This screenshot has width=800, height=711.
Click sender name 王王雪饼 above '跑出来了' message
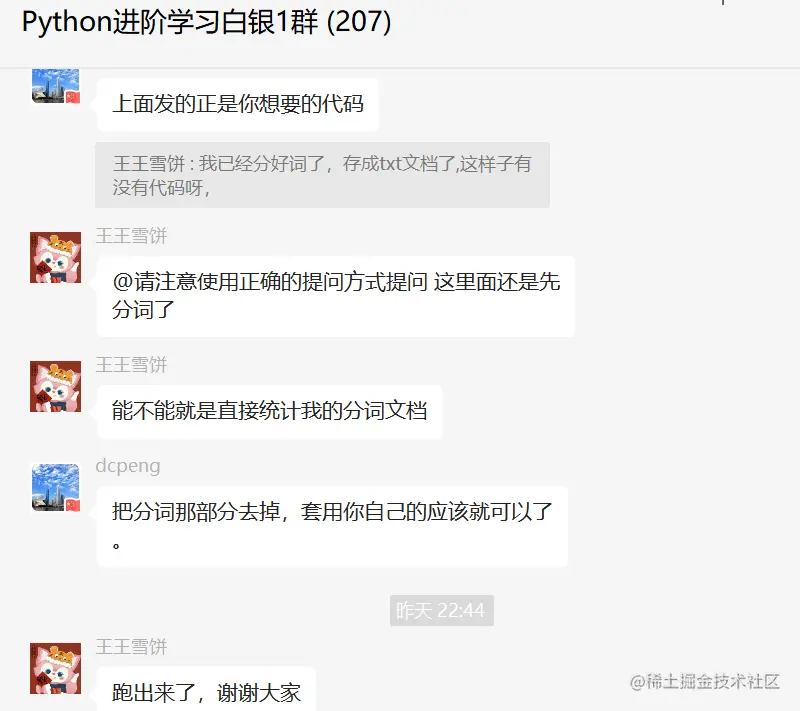[x=131, y=647]
